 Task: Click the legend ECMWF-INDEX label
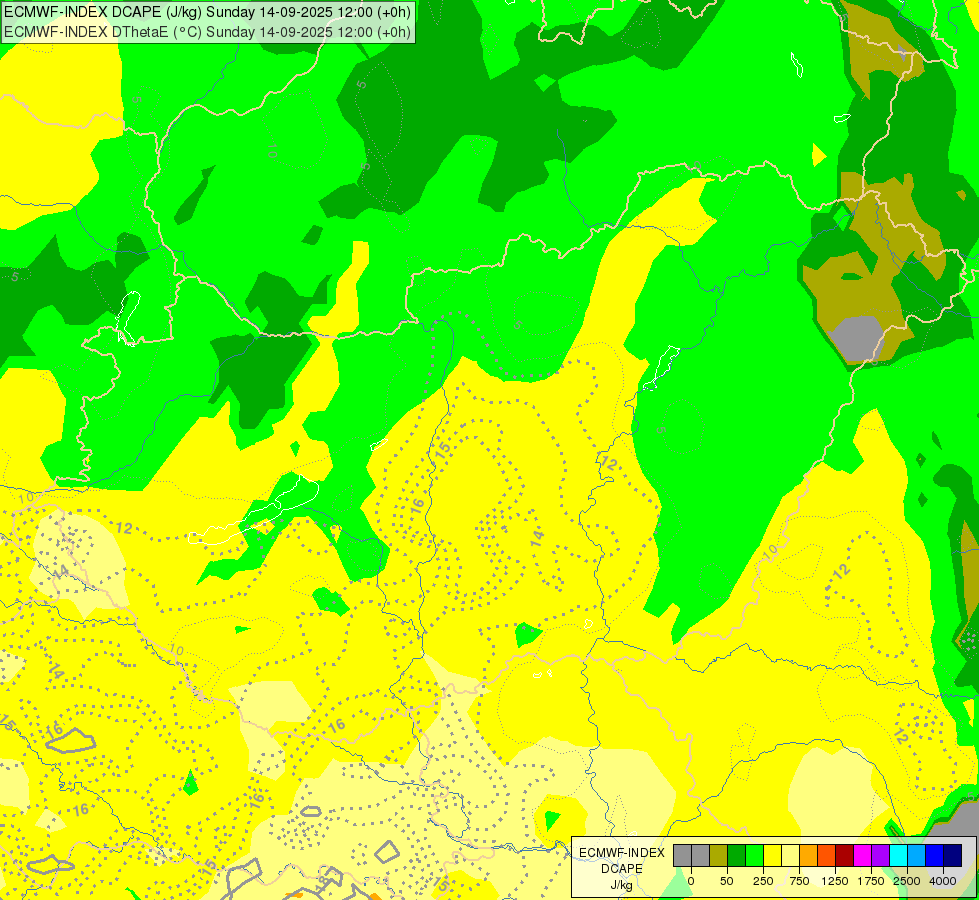(x=622, y=853)
